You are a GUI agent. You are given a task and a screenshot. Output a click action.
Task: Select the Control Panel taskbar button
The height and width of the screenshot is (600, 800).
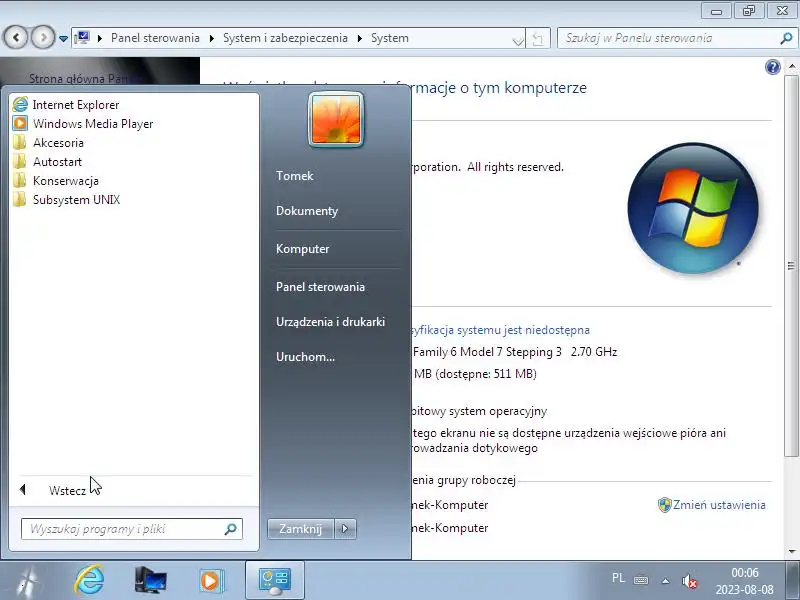pos(274,580)
